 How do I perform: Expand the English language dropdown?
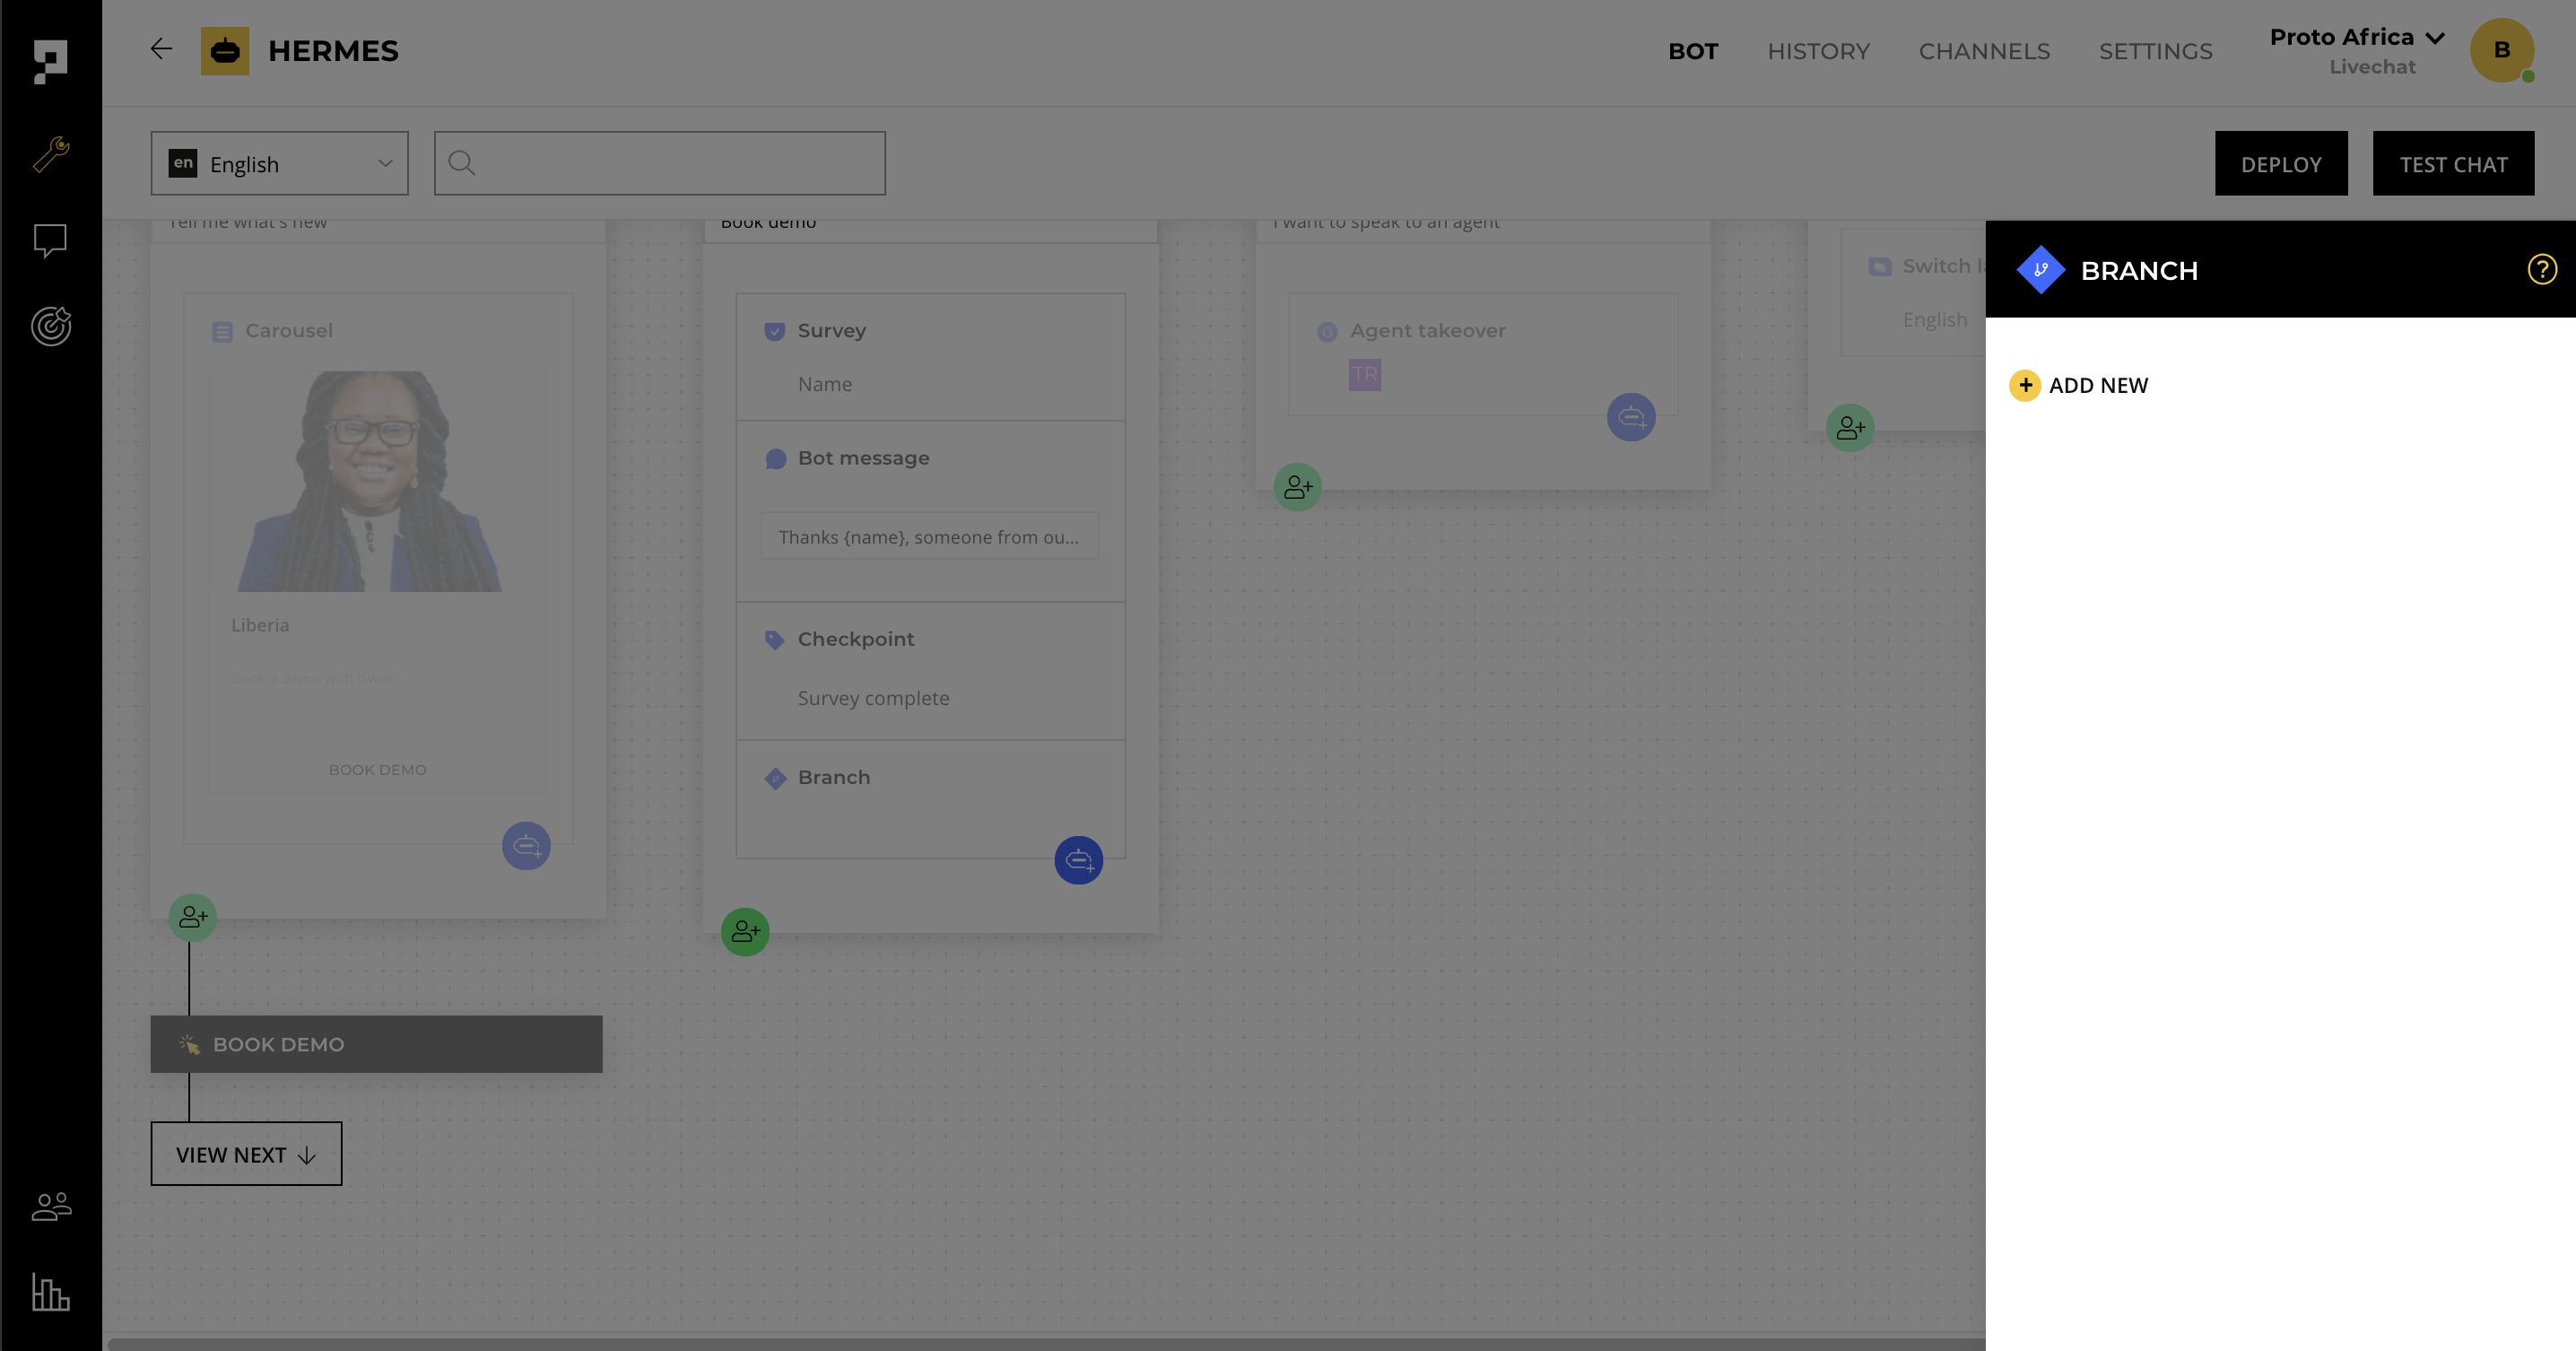tap(279, 163)
